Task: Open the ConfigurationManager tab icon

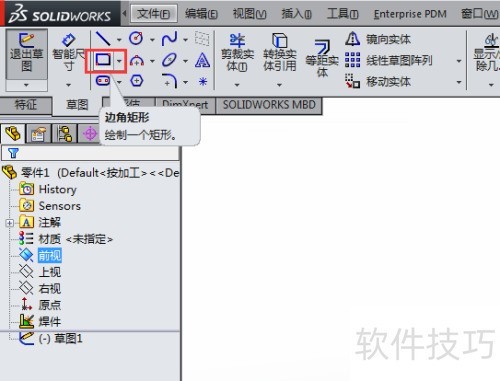Action: click(64, 134)
